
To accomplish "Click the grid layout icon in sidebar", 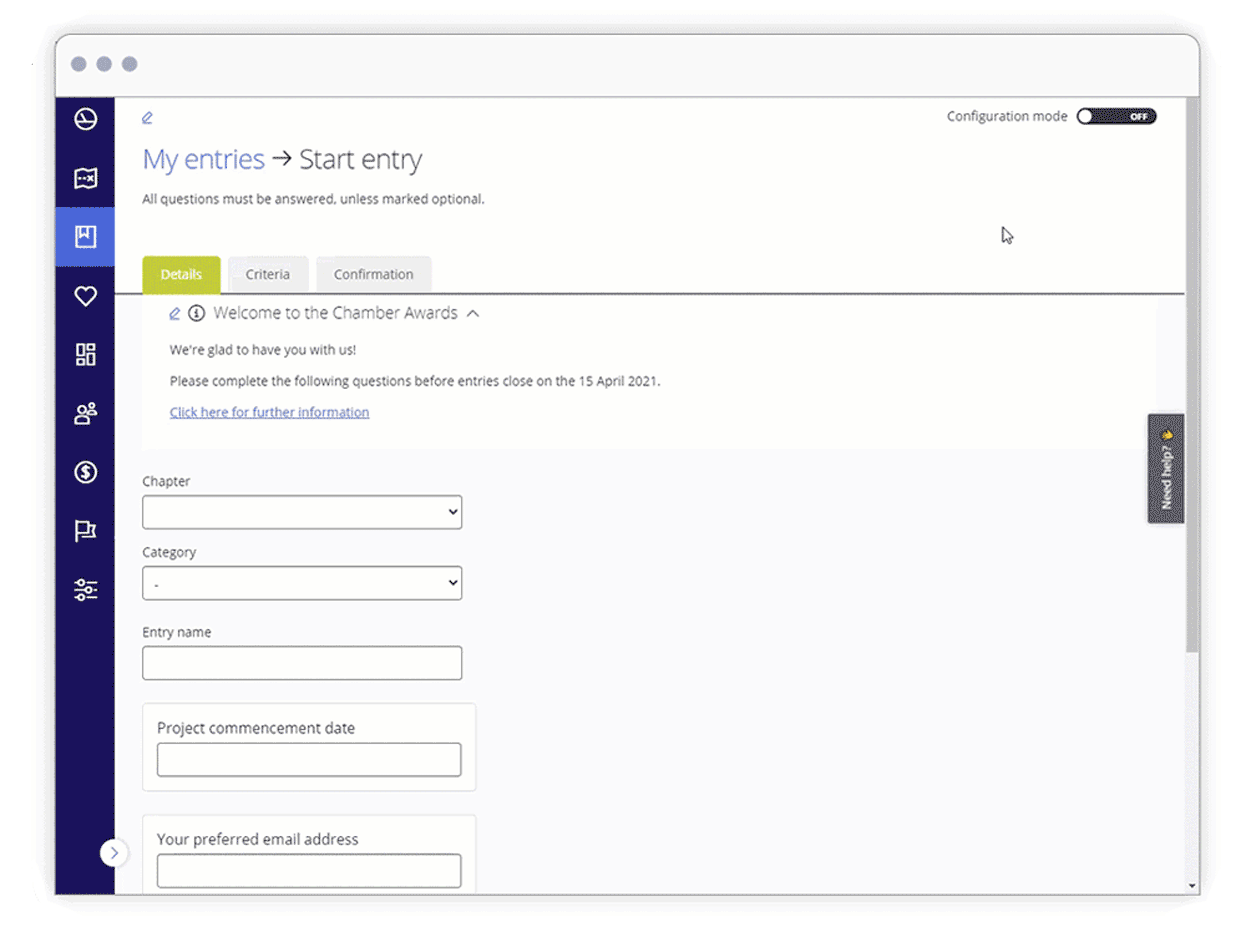I will [x=86, y=354].
